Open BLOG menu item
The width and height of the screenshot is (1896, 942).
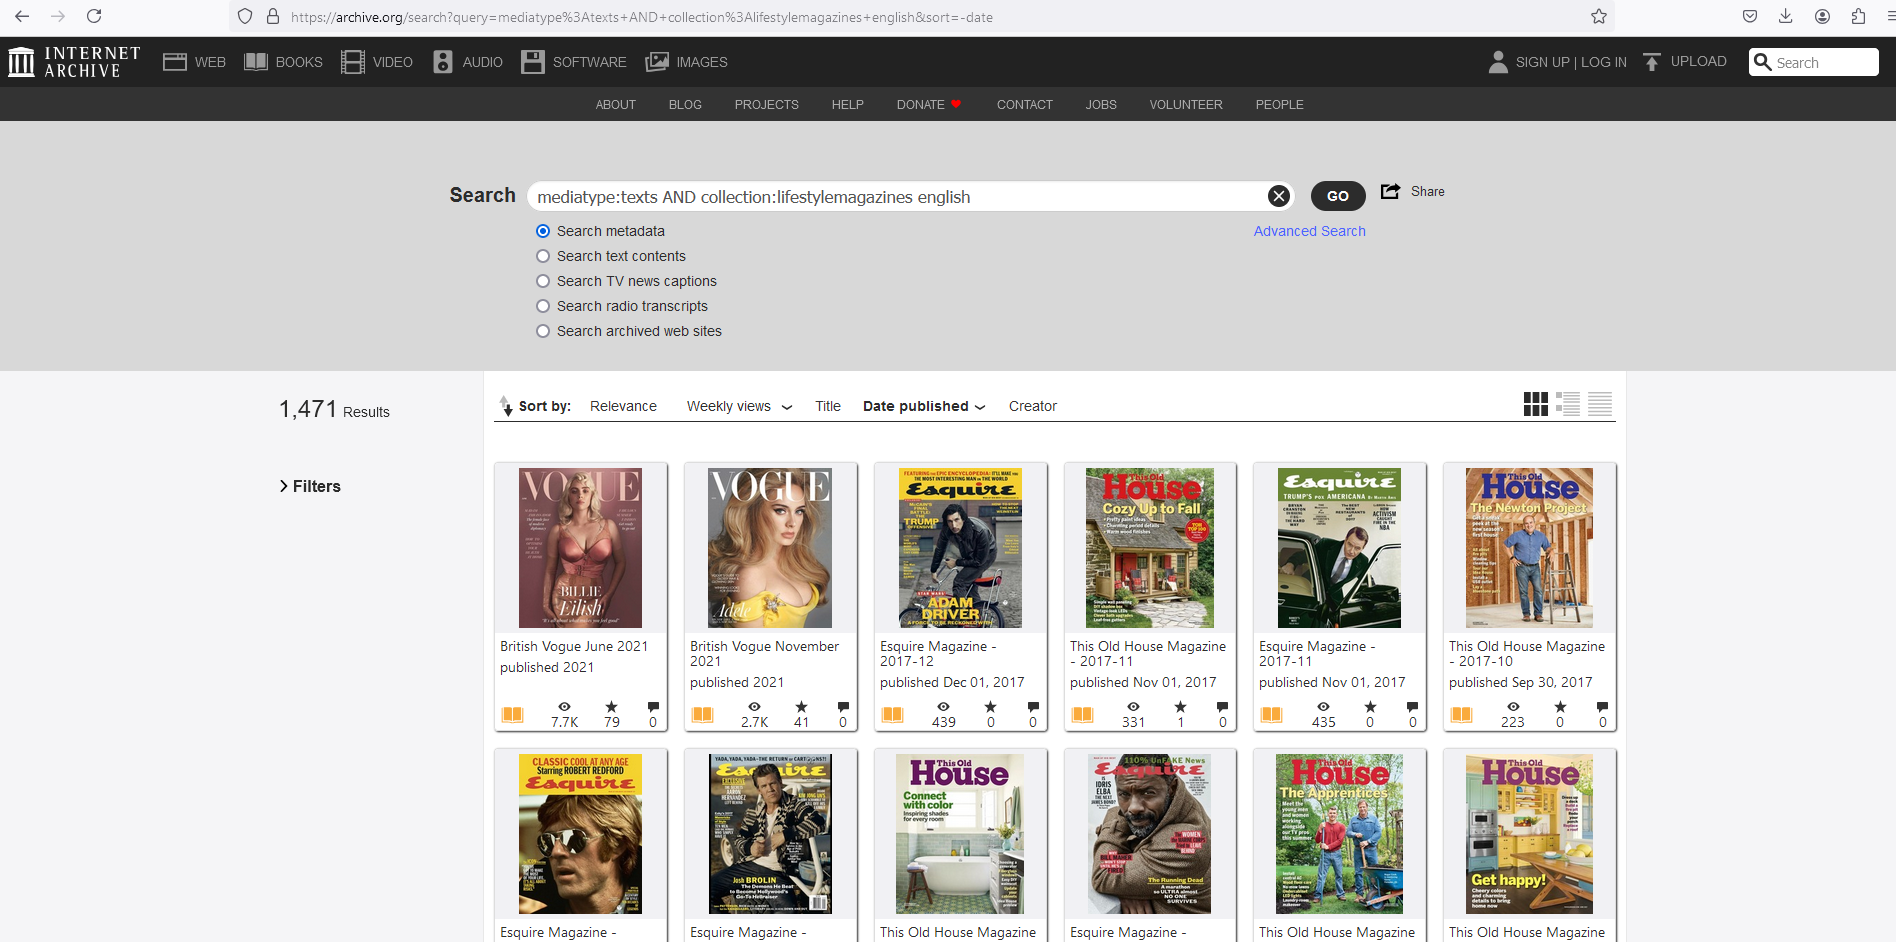pos(685,104)
